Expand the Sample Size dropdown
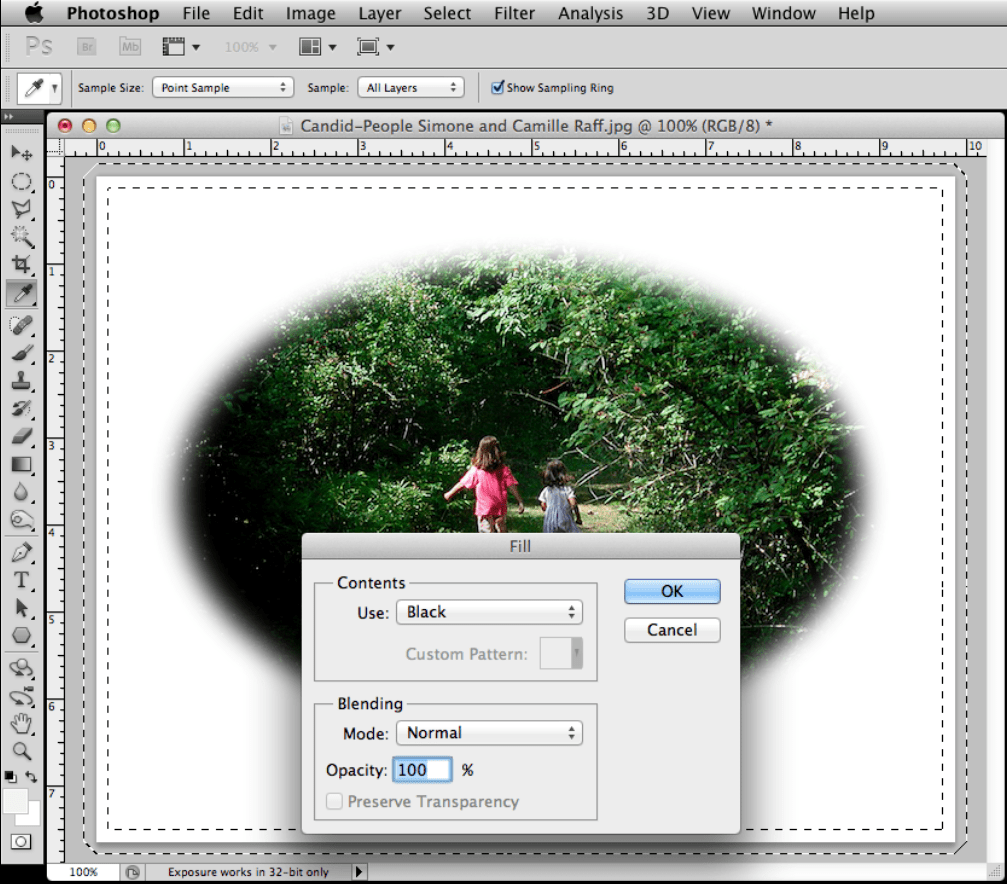Viewport: 1007px width, 884px height. pos(222,88)
